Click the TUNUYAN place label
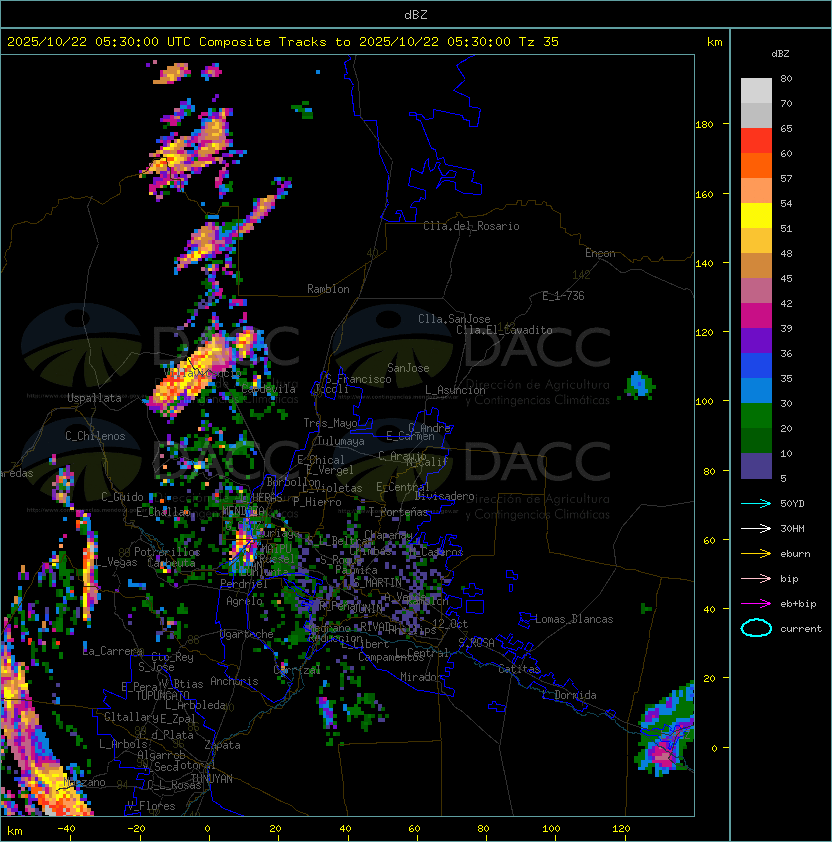The height and width of the screenshot is (842, 832). pos(212,779)
